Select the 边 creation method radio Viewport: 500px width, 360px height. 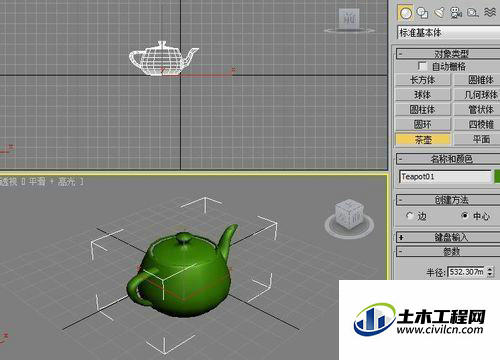point(410,216)
